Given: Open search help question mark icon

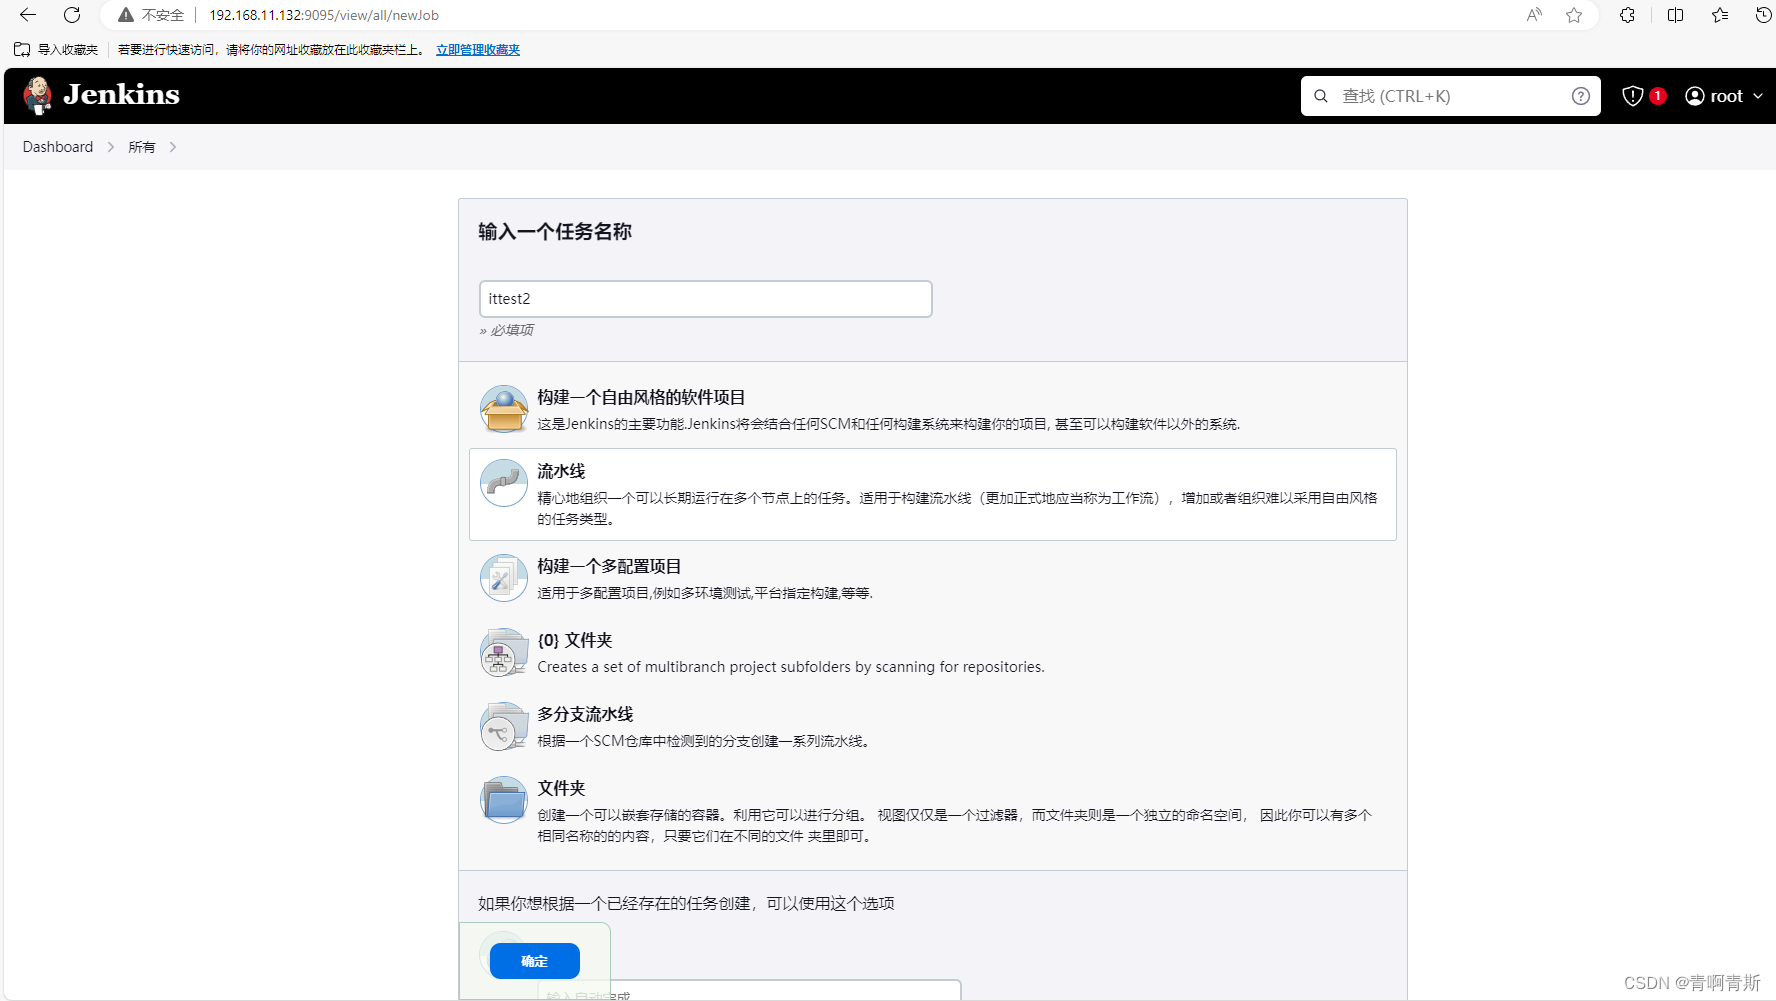Looking at the screenshot, I should 1581,96.
